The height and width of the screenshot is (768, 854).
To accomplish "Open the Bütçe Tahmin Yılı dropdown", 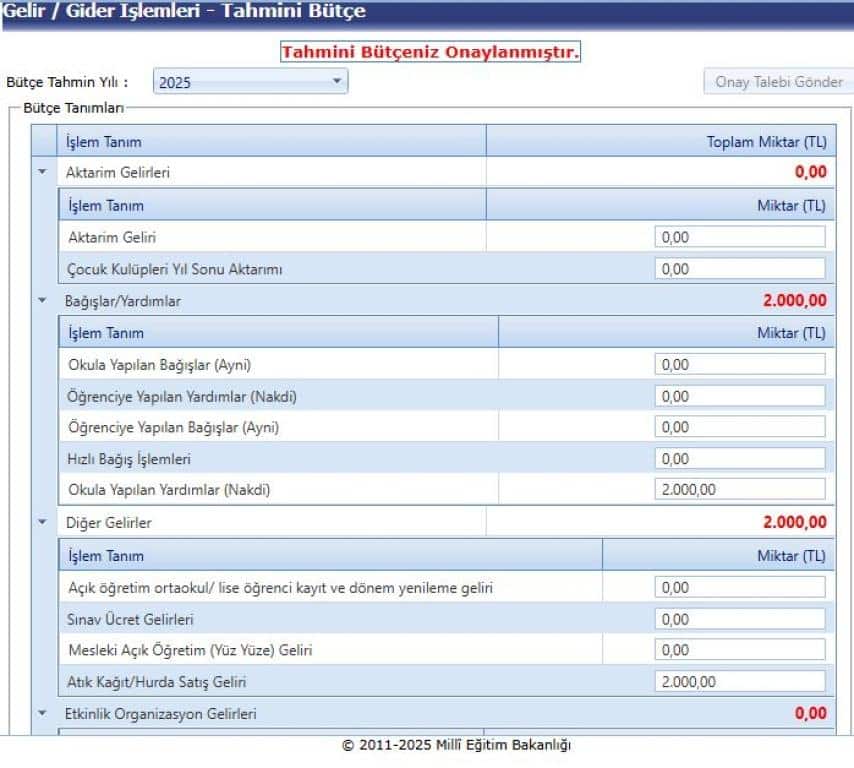I will [250, 82].
